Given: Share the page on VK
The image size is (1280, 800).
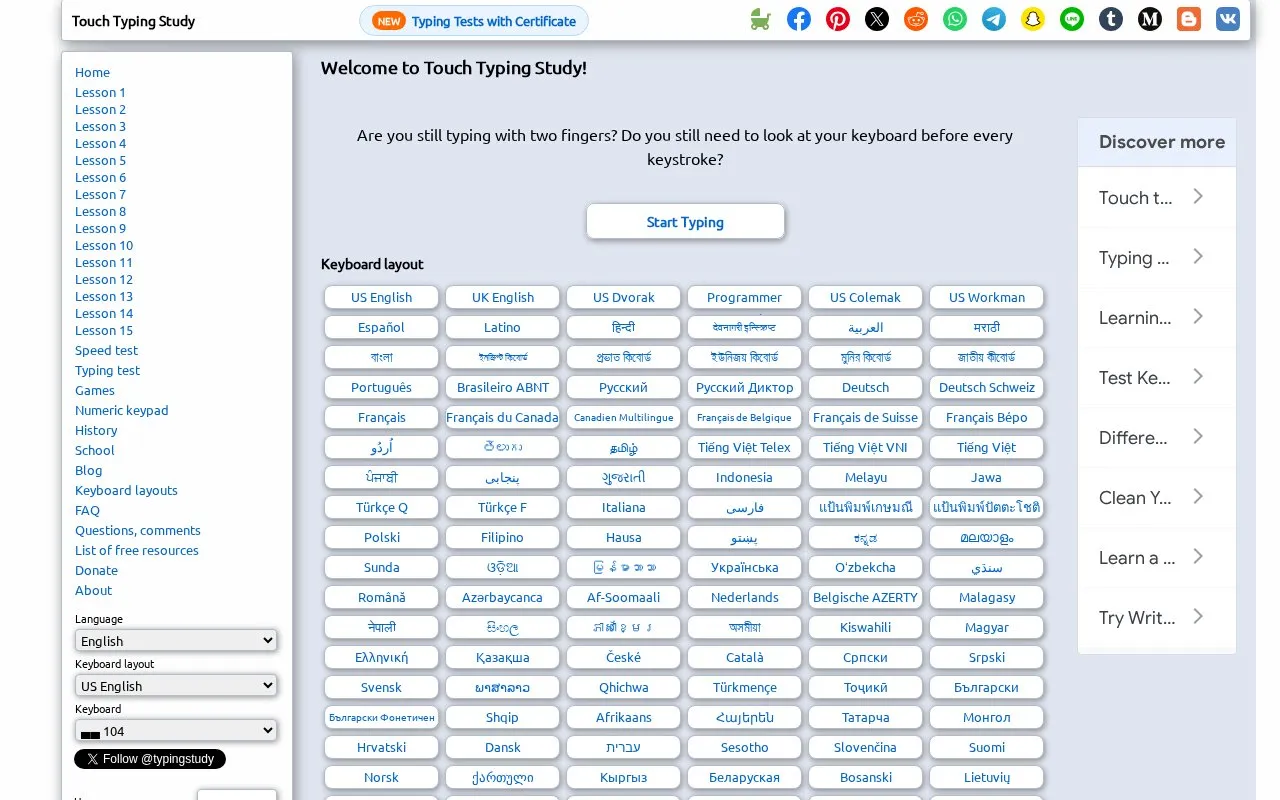Looking at the screenshot, I should [1228, 19].
